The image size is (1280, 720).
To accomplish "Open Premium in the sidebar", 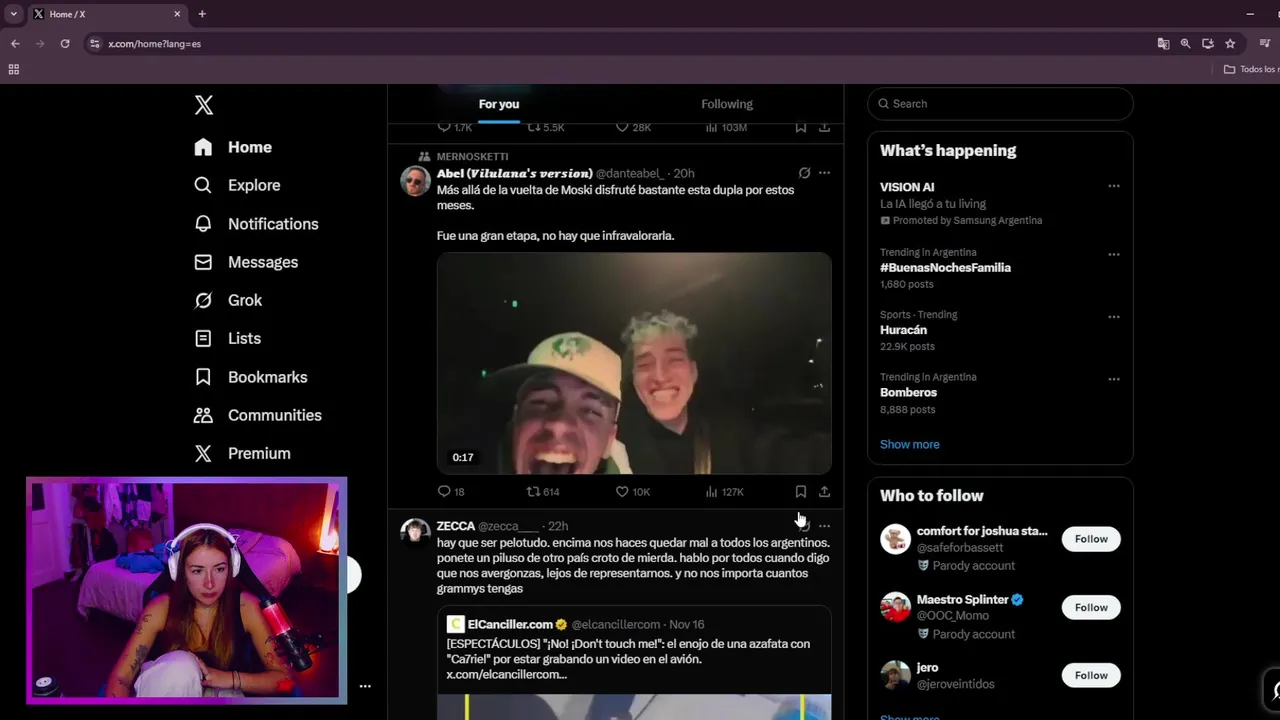I will coord(243,453).
